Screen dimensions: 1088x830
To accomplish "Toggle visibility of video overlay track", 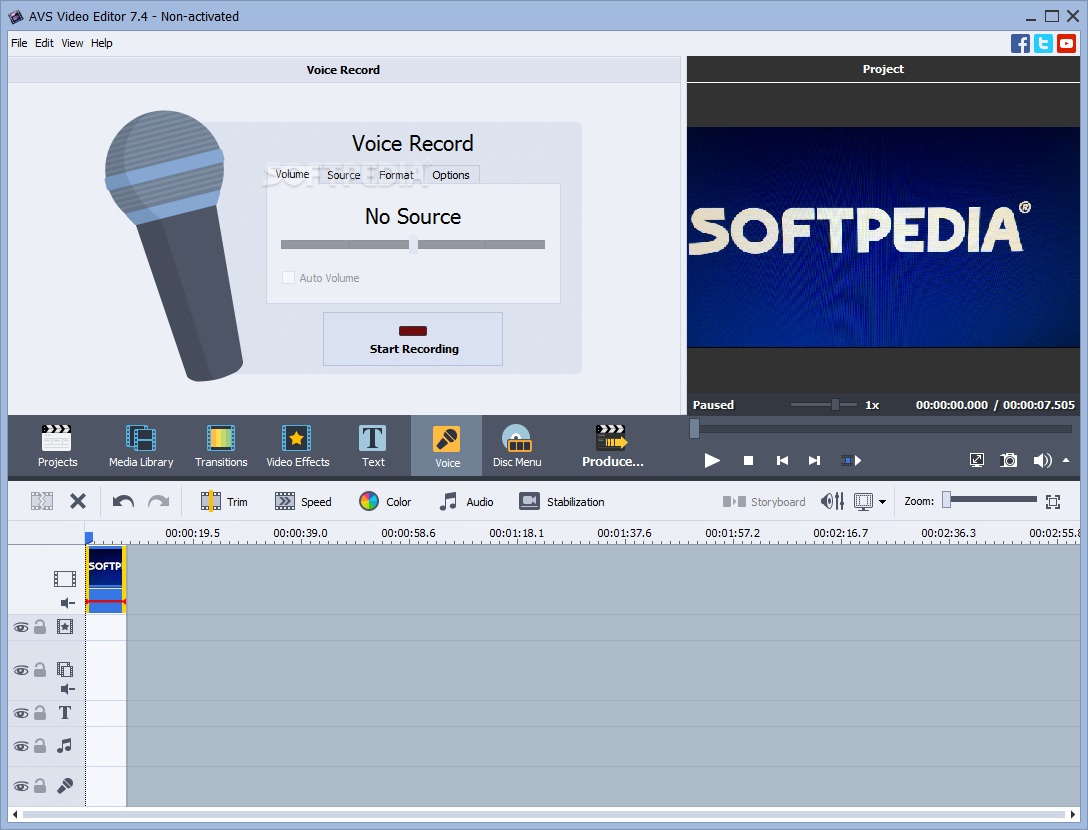I will [22, 670].
